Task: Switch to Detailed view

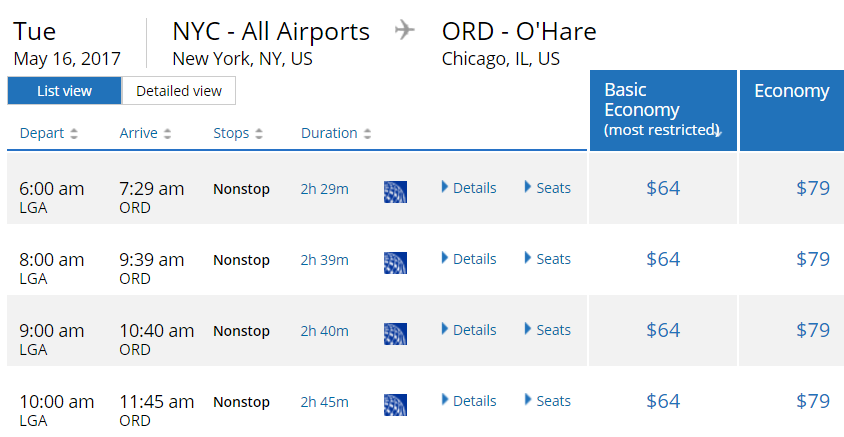Action: pyautogui.click(x=179, y=90)
